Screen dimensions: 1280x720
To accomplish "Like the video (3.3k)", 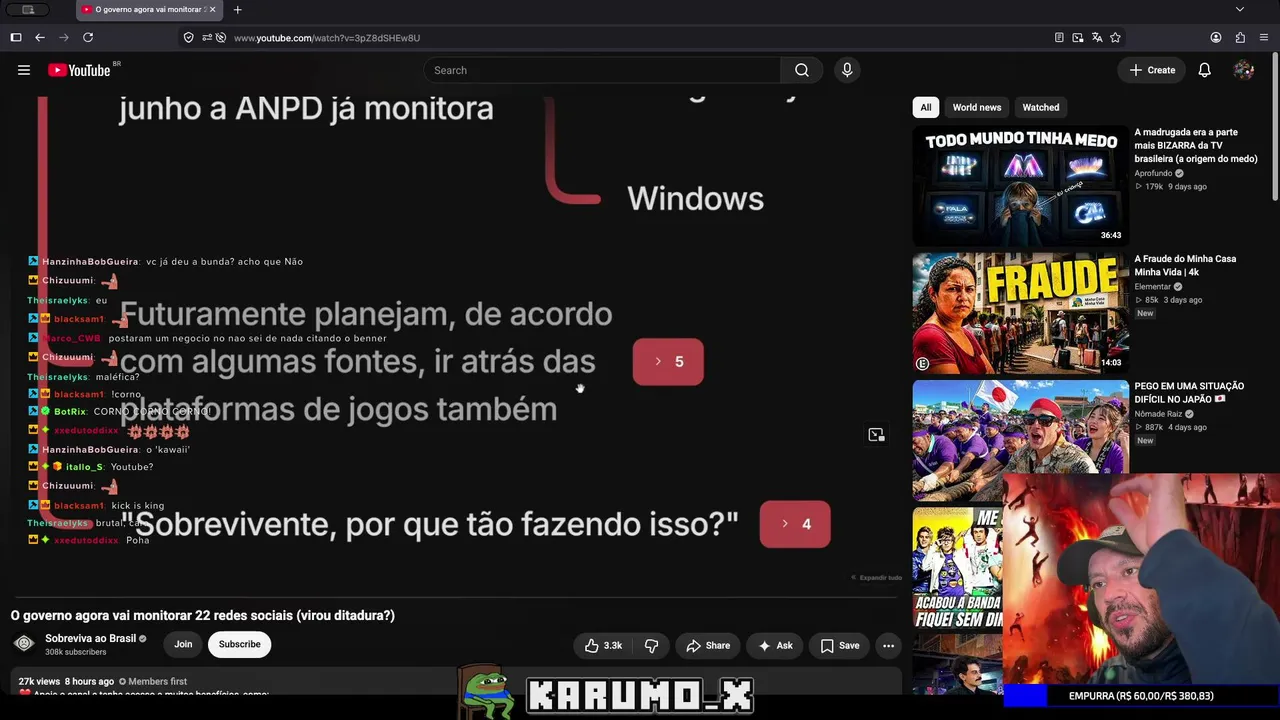I will click(603, 646).
